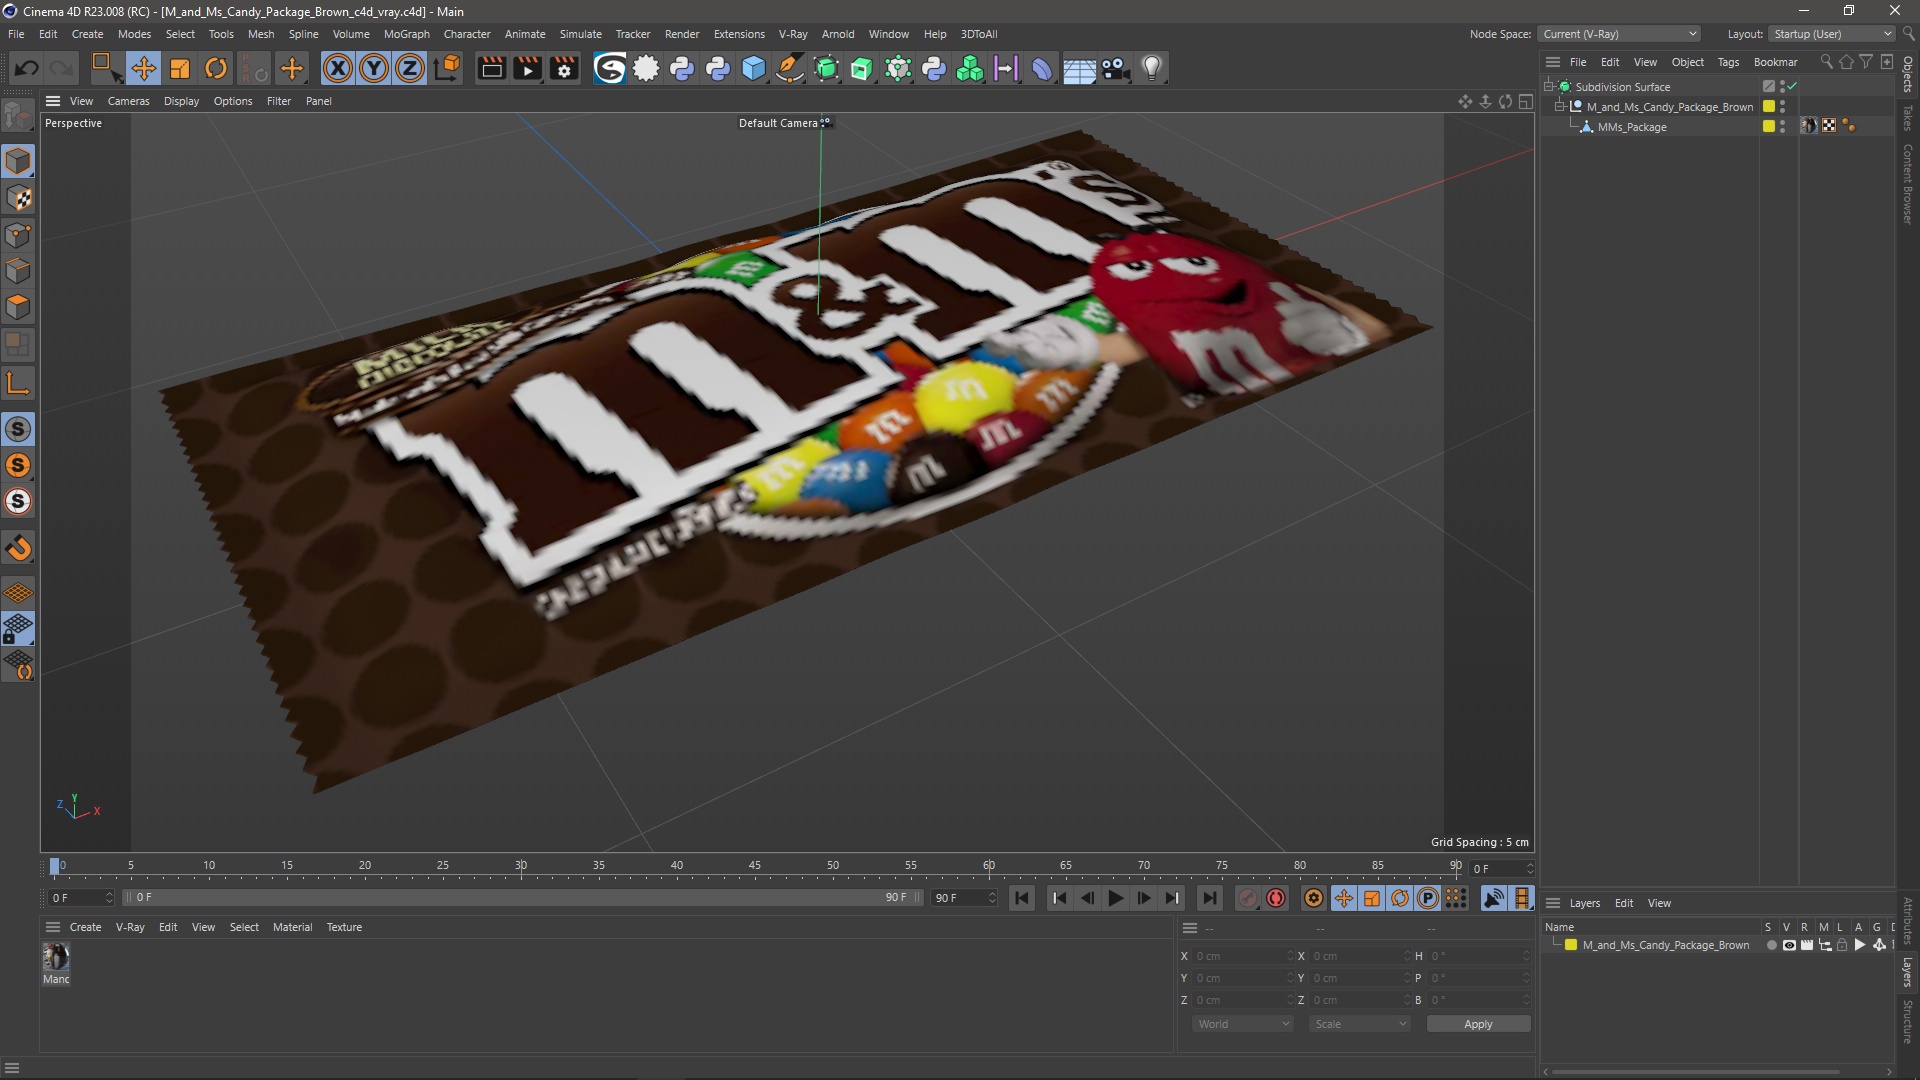
Task: Open the Layout dropdown Startup (User)
Action: coord(1832,34)
